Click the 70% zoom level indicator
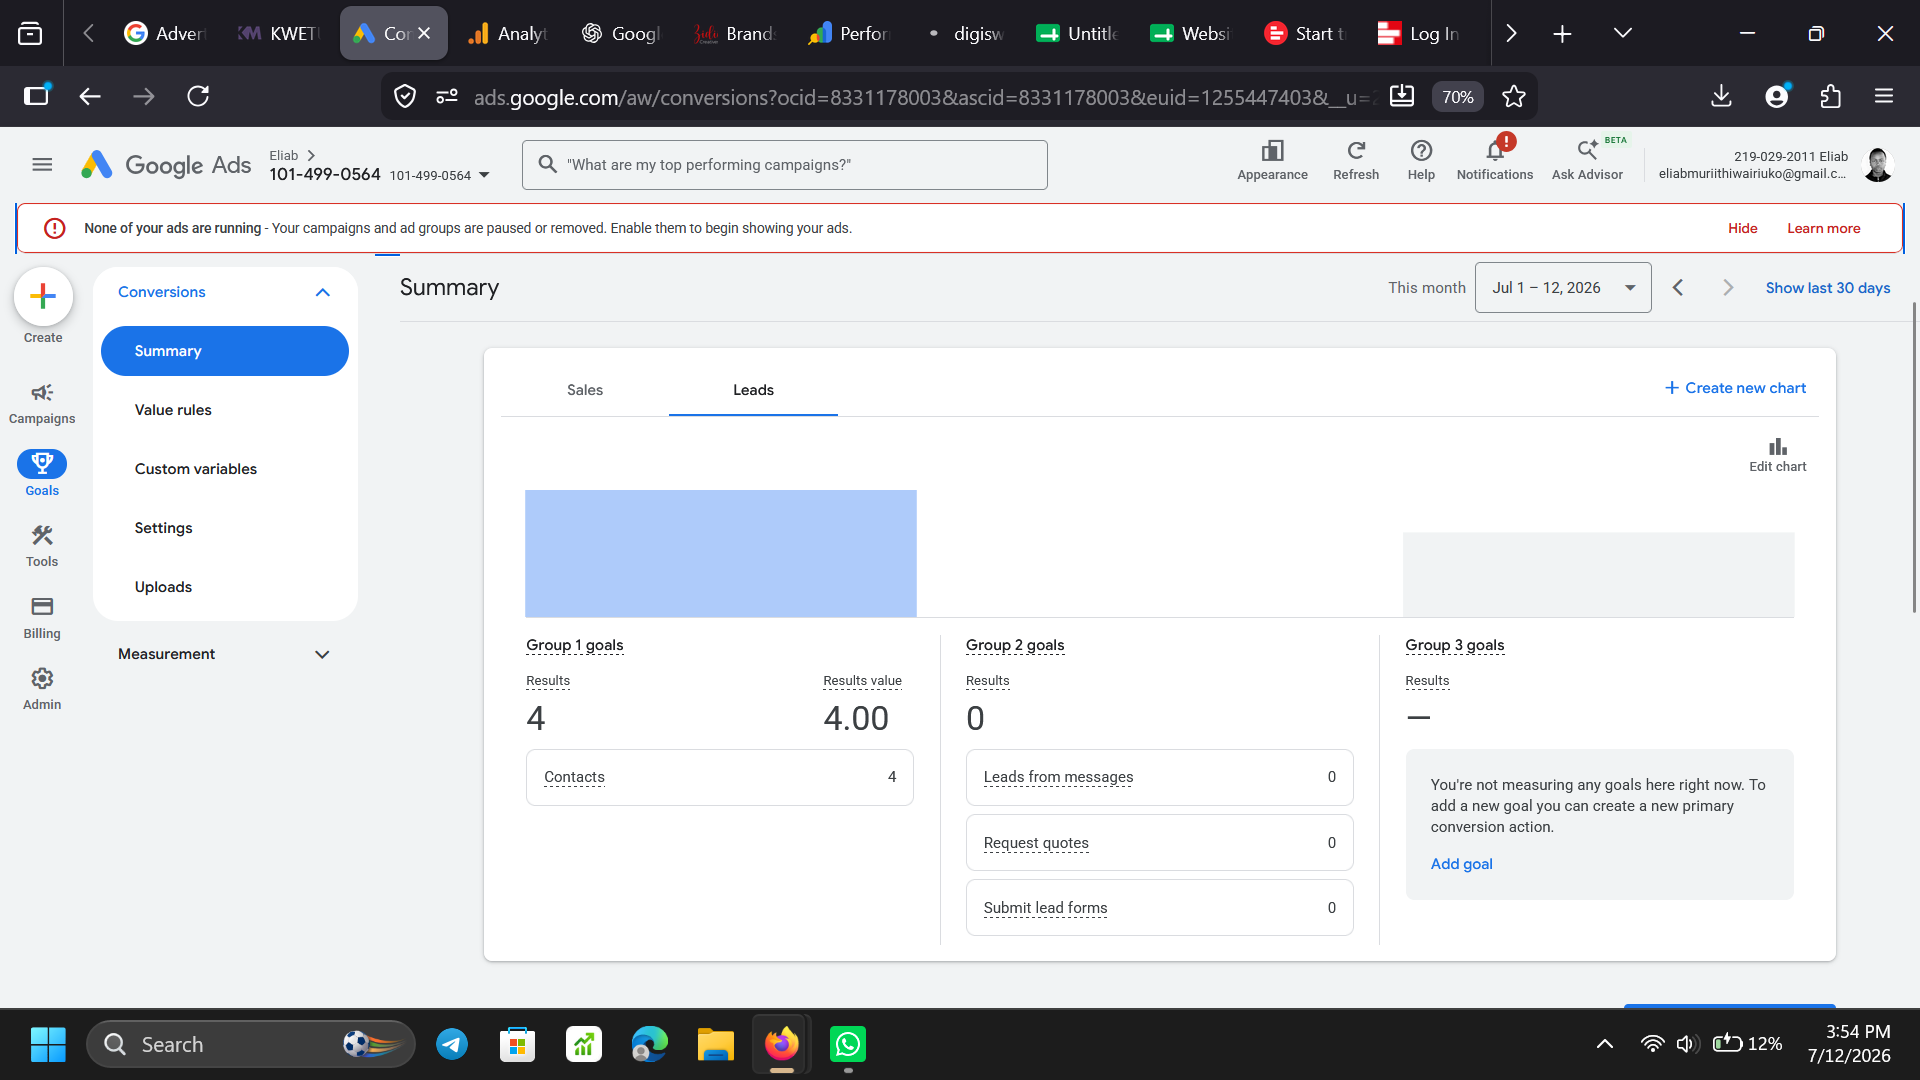This screenshot has height=1080, width=1920. [1457, 97]
